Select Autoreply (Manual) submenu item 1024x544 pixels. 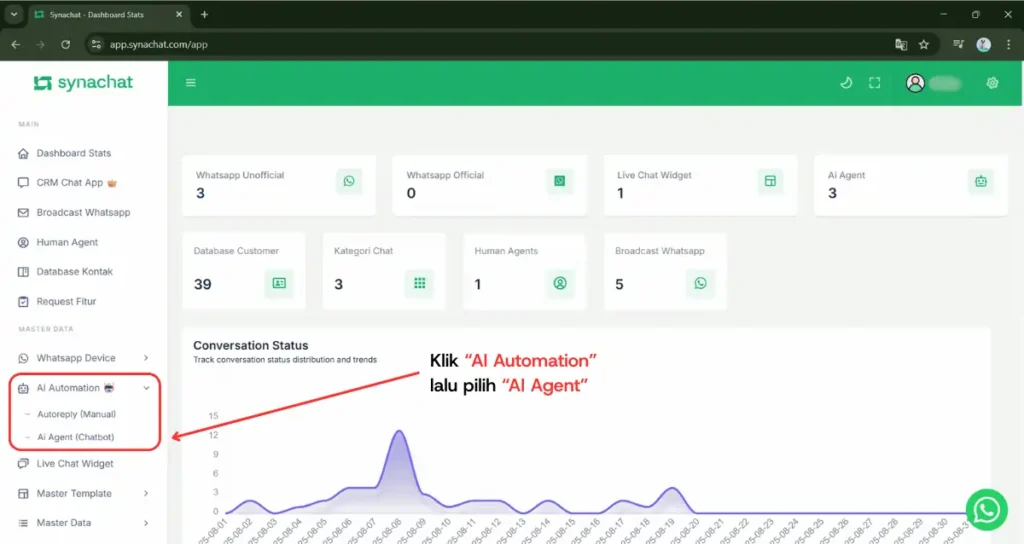coord(76,414)
